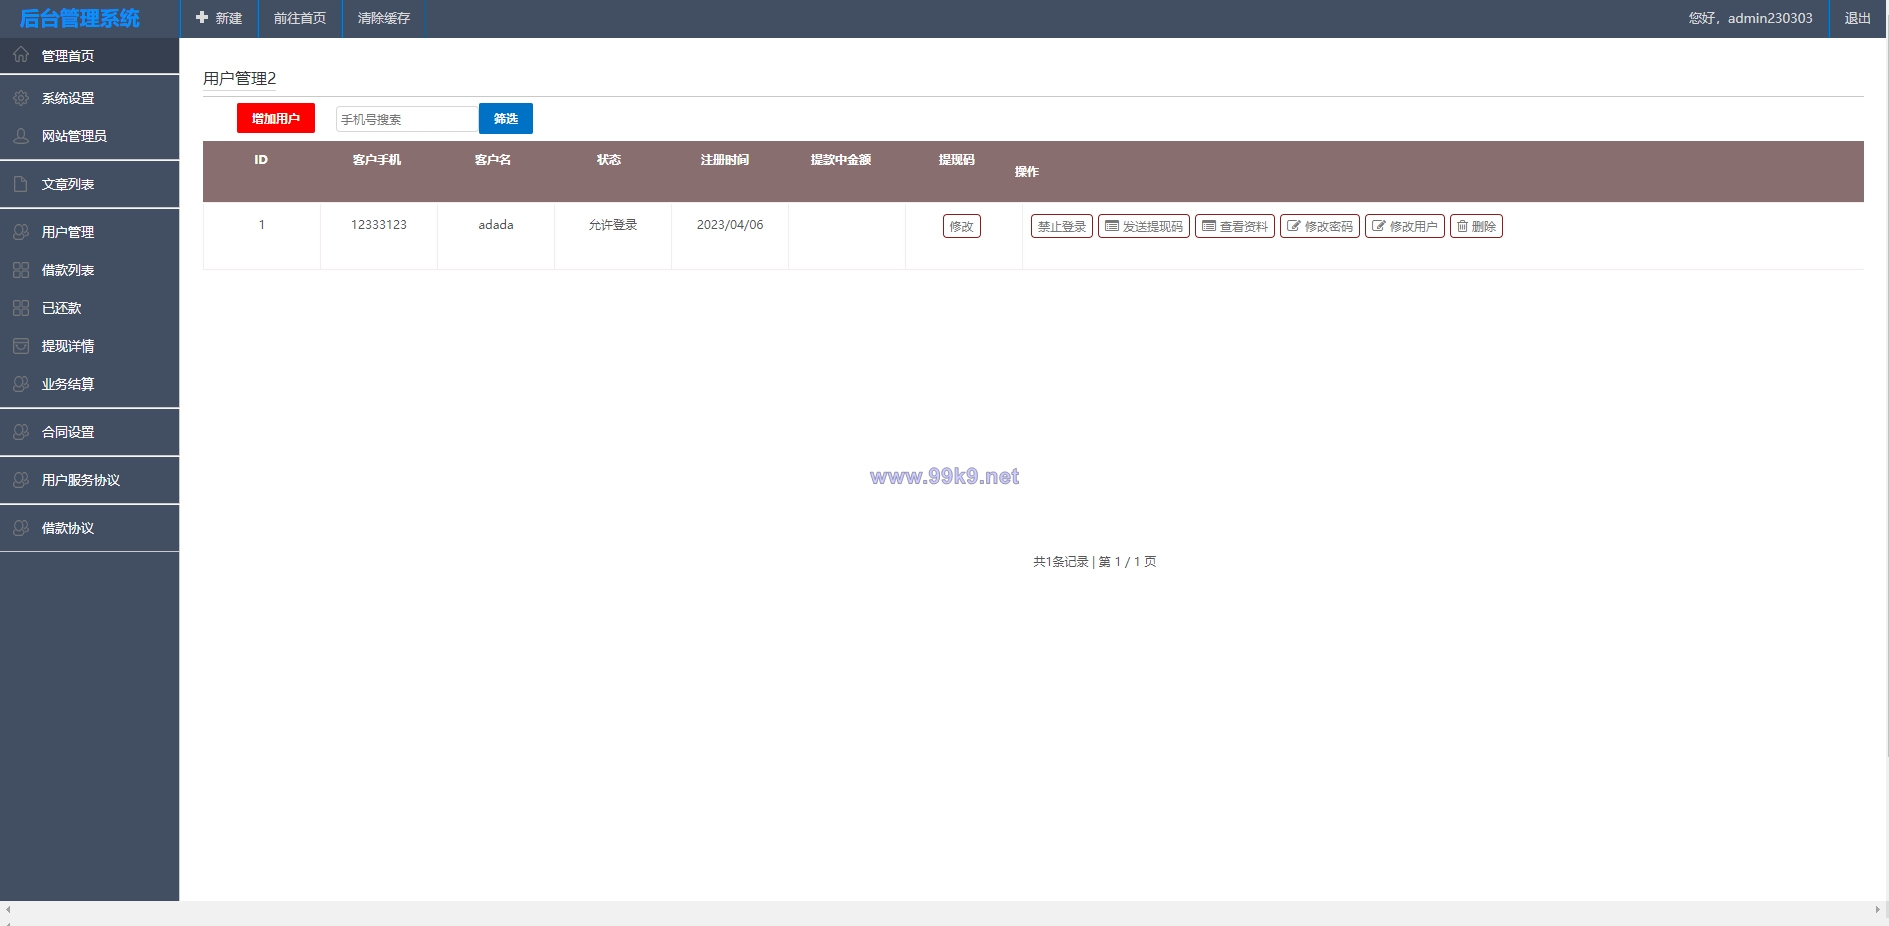1889x926 pixels.
Task: Click the users icon beside 业务结算
Action: click(x=21, y=384)
